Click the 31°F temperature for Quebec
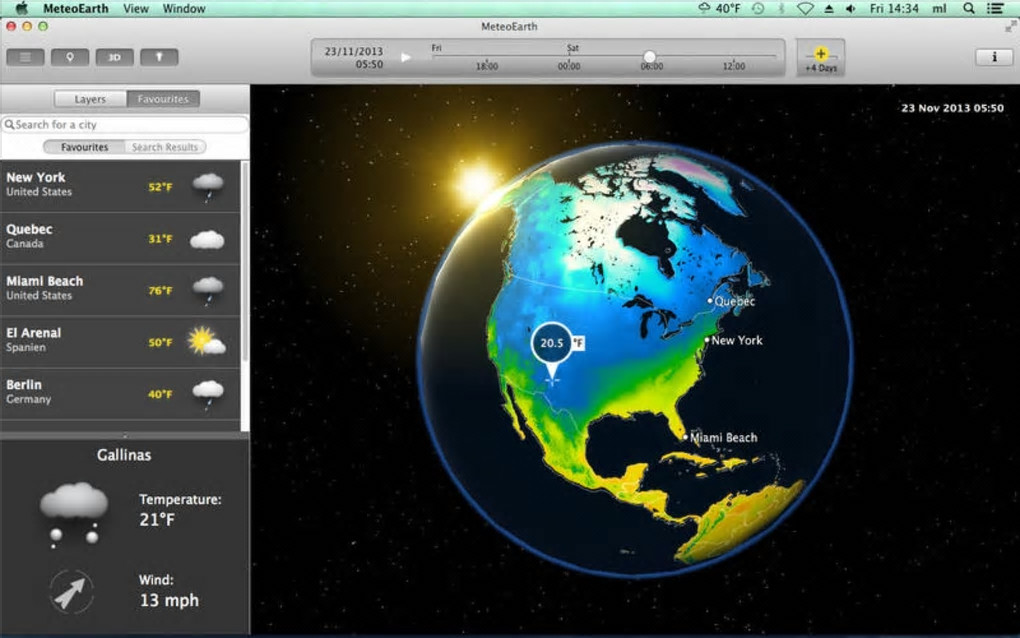 pos(160,239)
